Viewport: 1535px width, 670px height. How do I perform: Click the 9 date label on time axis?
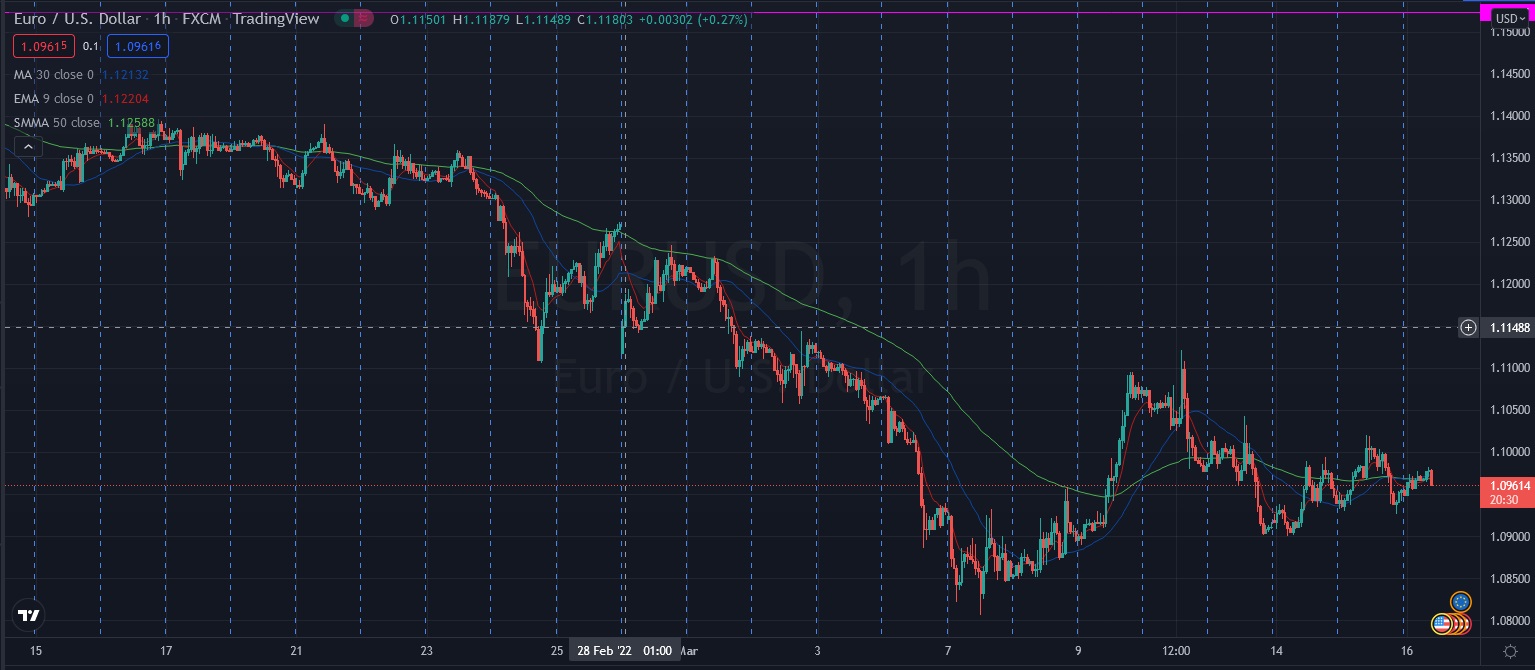coord(1078,651)
